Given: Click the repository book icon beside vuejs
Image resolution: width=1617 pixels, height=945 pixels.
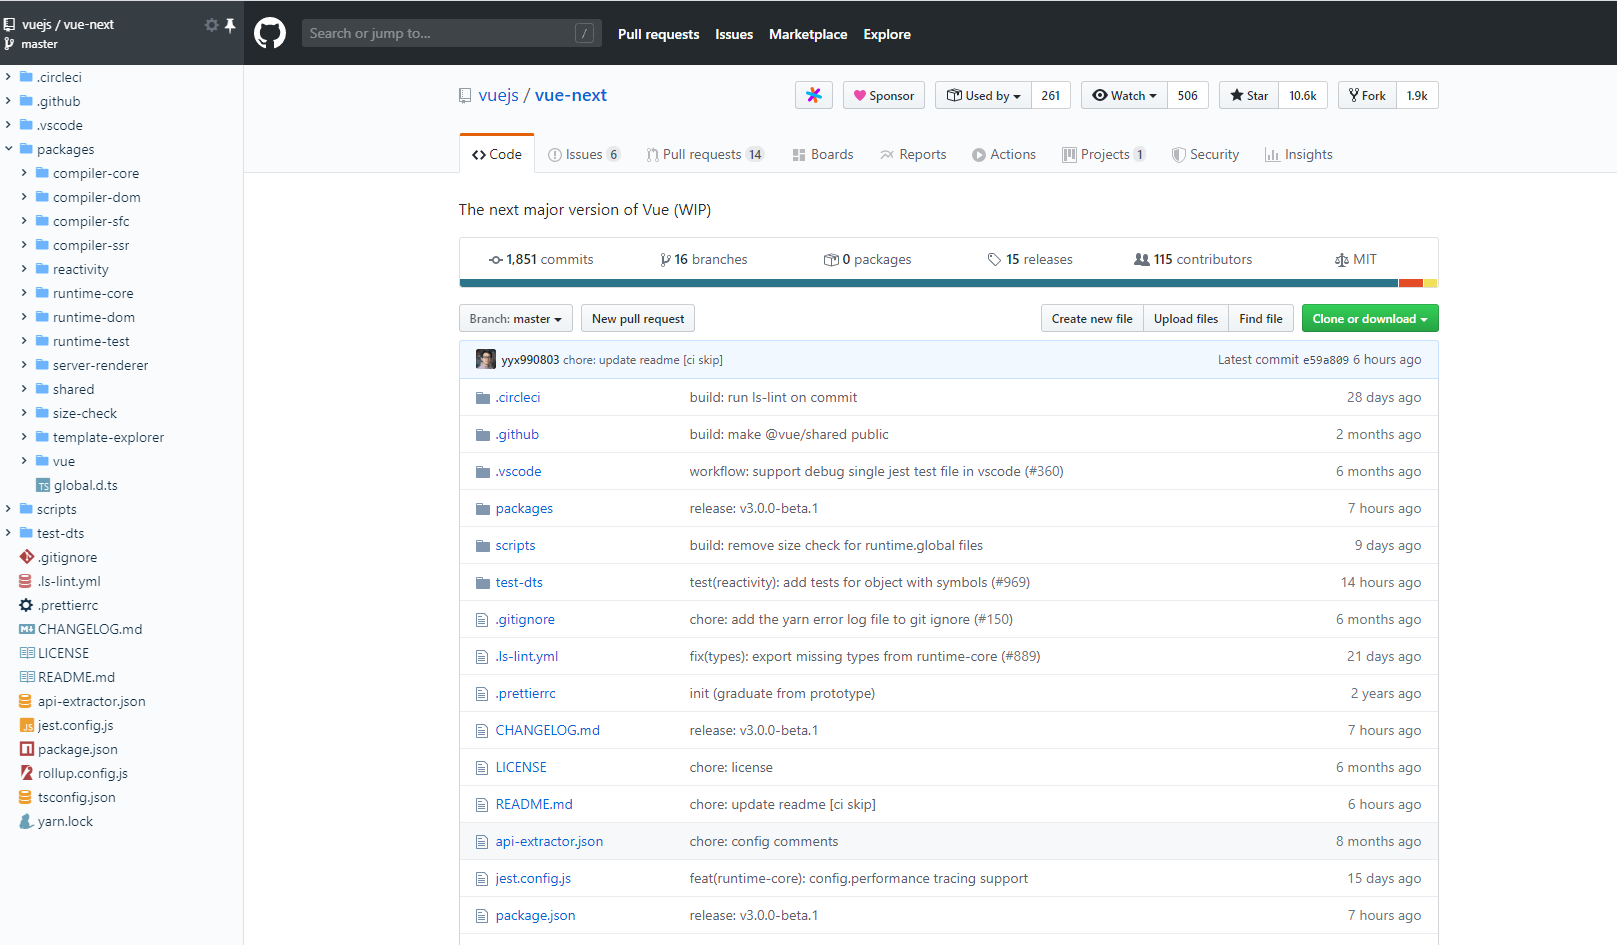Looking at the screenshot, I should pyautogui.click(x=465, y=96).
